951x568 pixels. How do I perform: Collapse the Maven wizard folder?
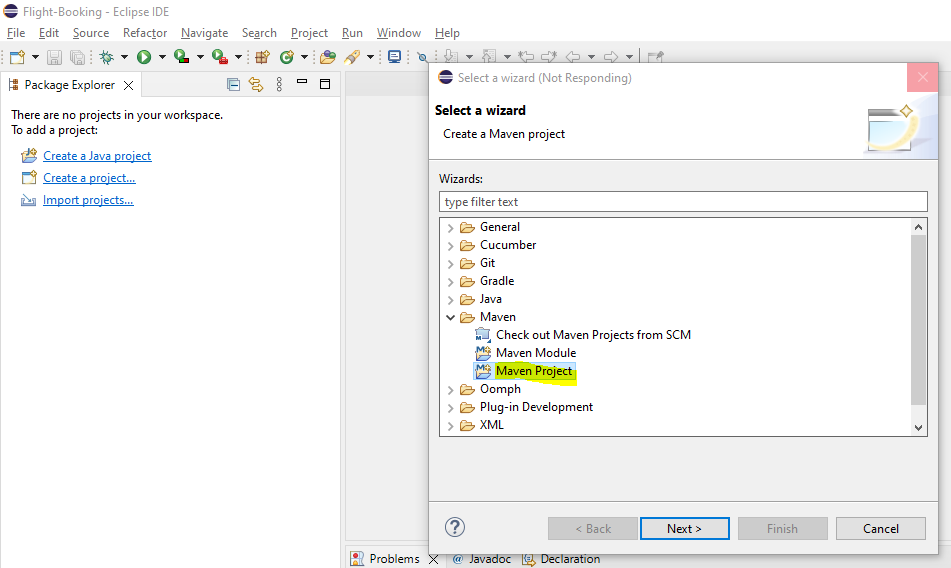pyautogui.click(x=450, y=317)
